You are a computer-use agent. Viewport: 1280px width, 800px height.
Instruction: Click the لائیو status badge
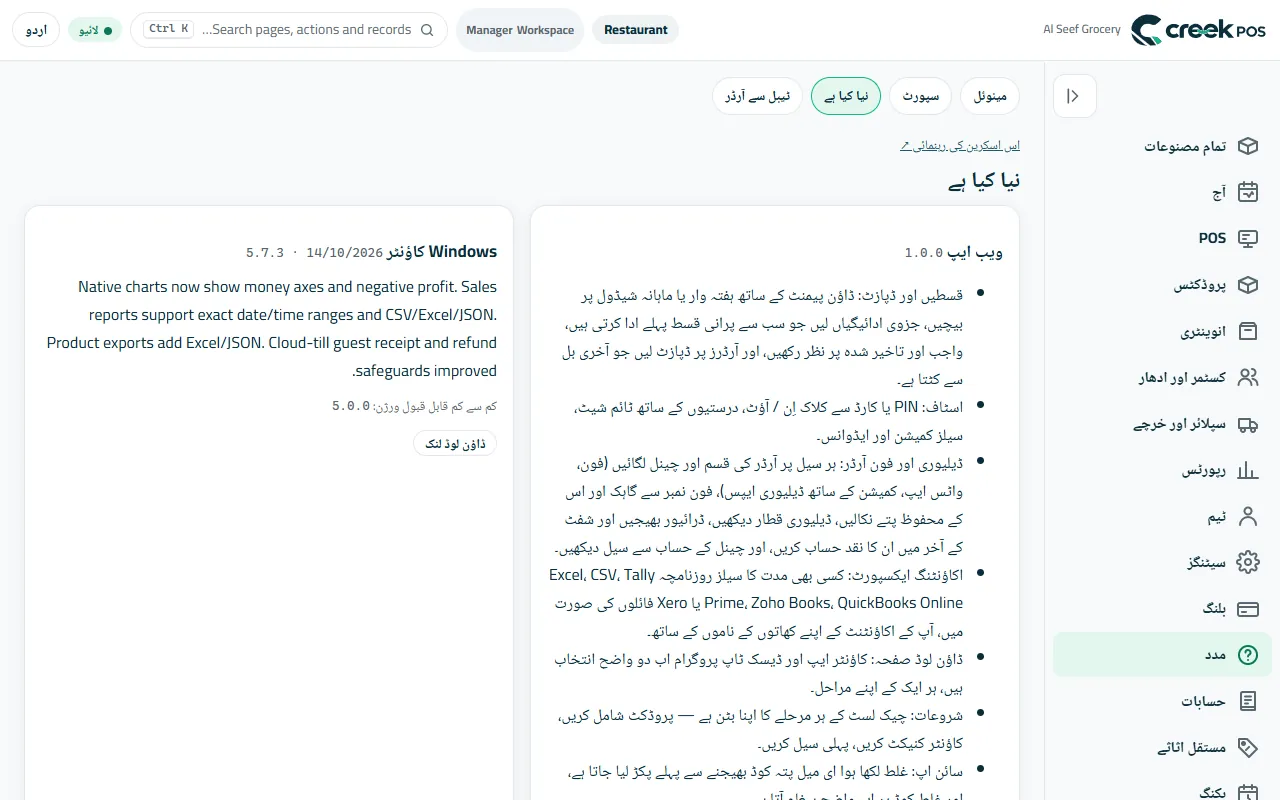[x=95, y=30]
